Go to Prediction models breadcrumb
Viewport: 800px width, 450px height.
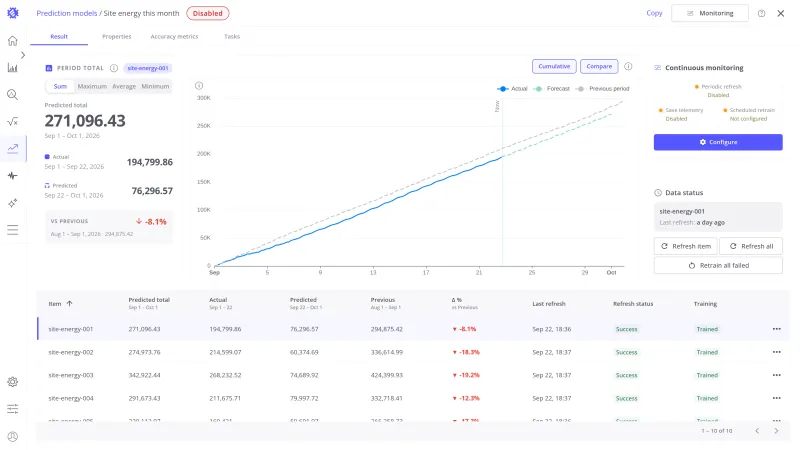66,13
